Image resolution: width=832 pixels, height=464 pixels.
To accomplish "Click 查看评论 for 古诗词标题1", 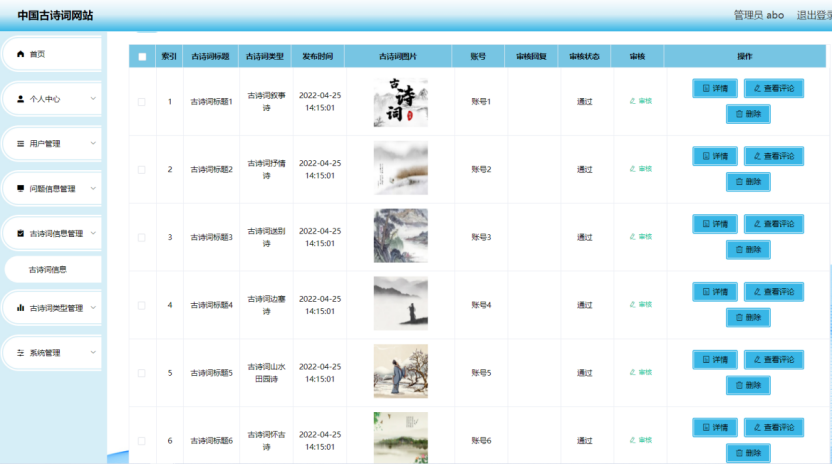I will [774, 88].
